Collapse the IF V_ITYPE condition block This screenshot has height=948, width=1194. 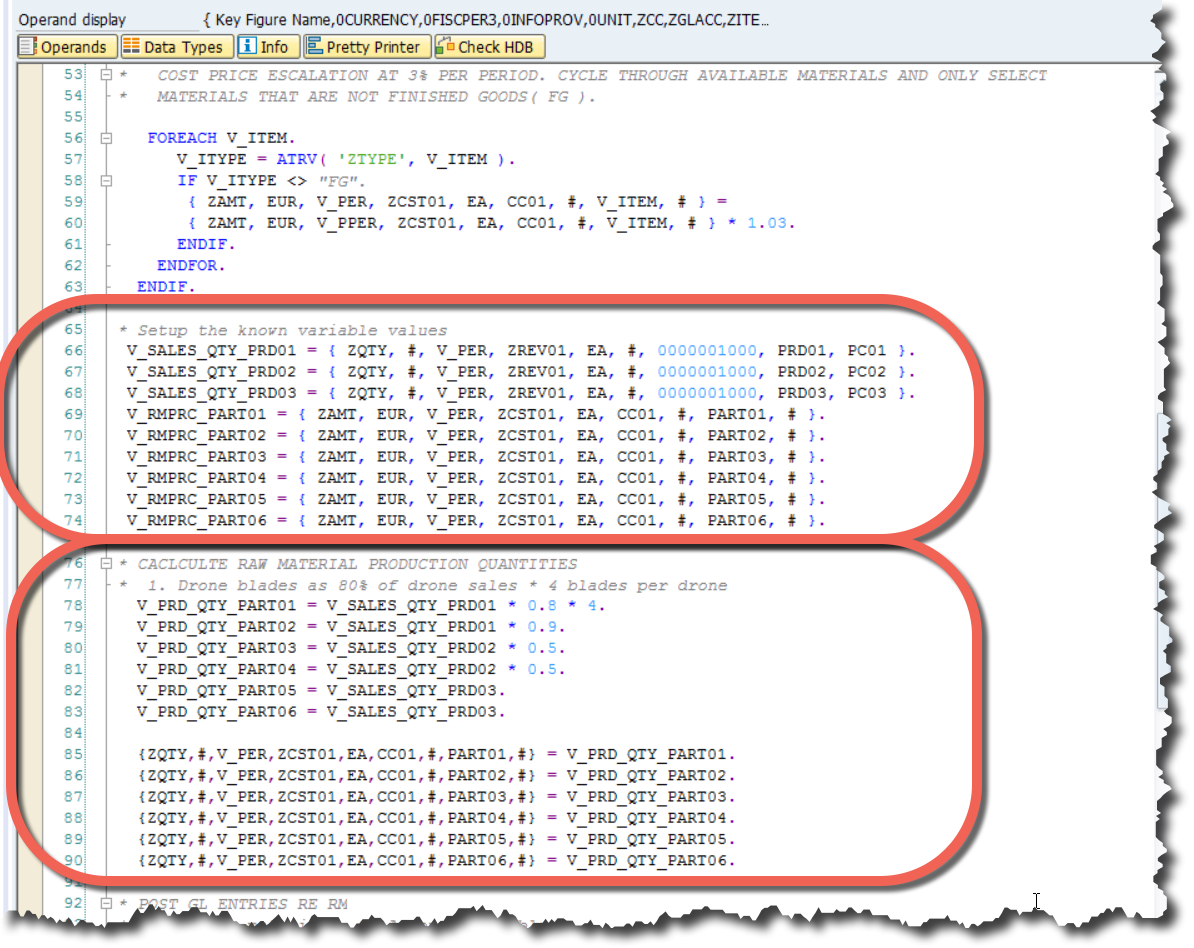point(108,180)
